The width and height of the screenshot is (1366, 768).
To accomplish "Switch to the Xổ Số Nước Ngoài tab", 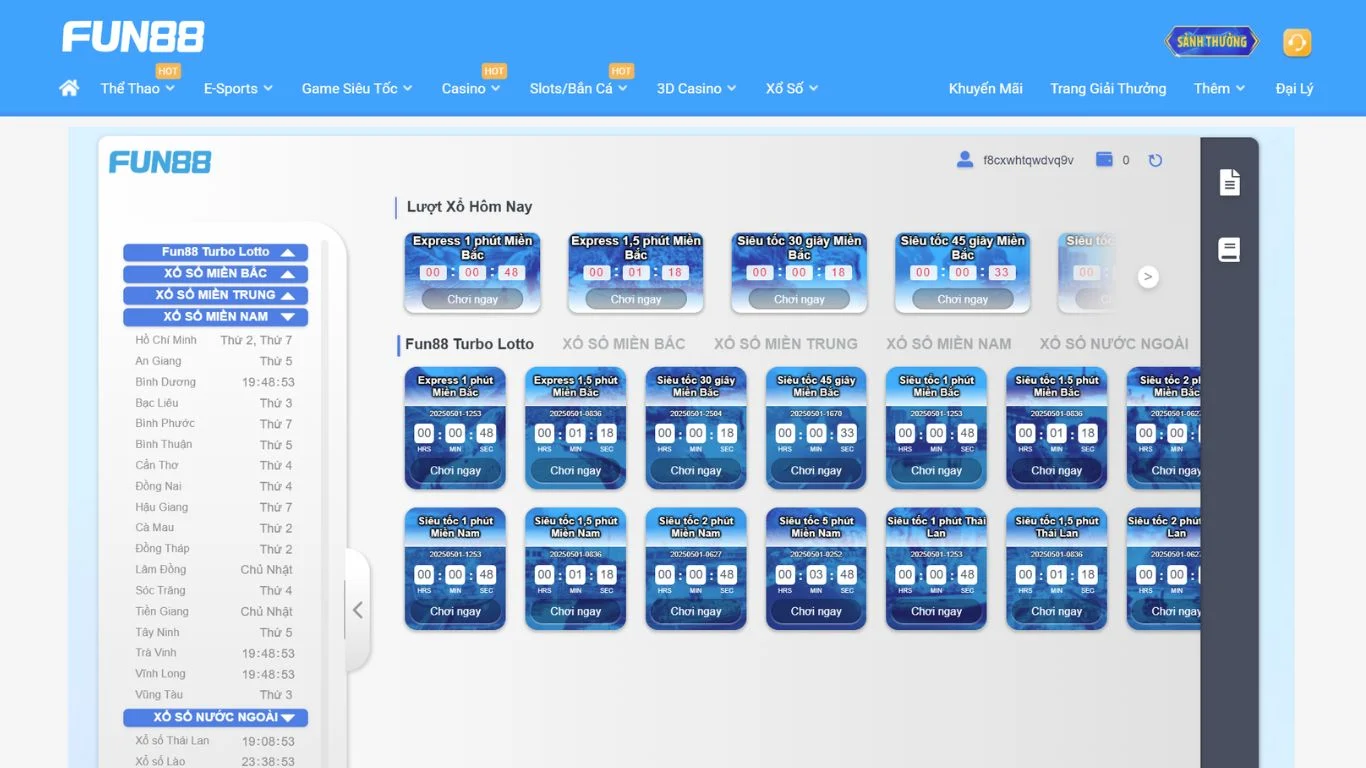I will pos(1113,344).
